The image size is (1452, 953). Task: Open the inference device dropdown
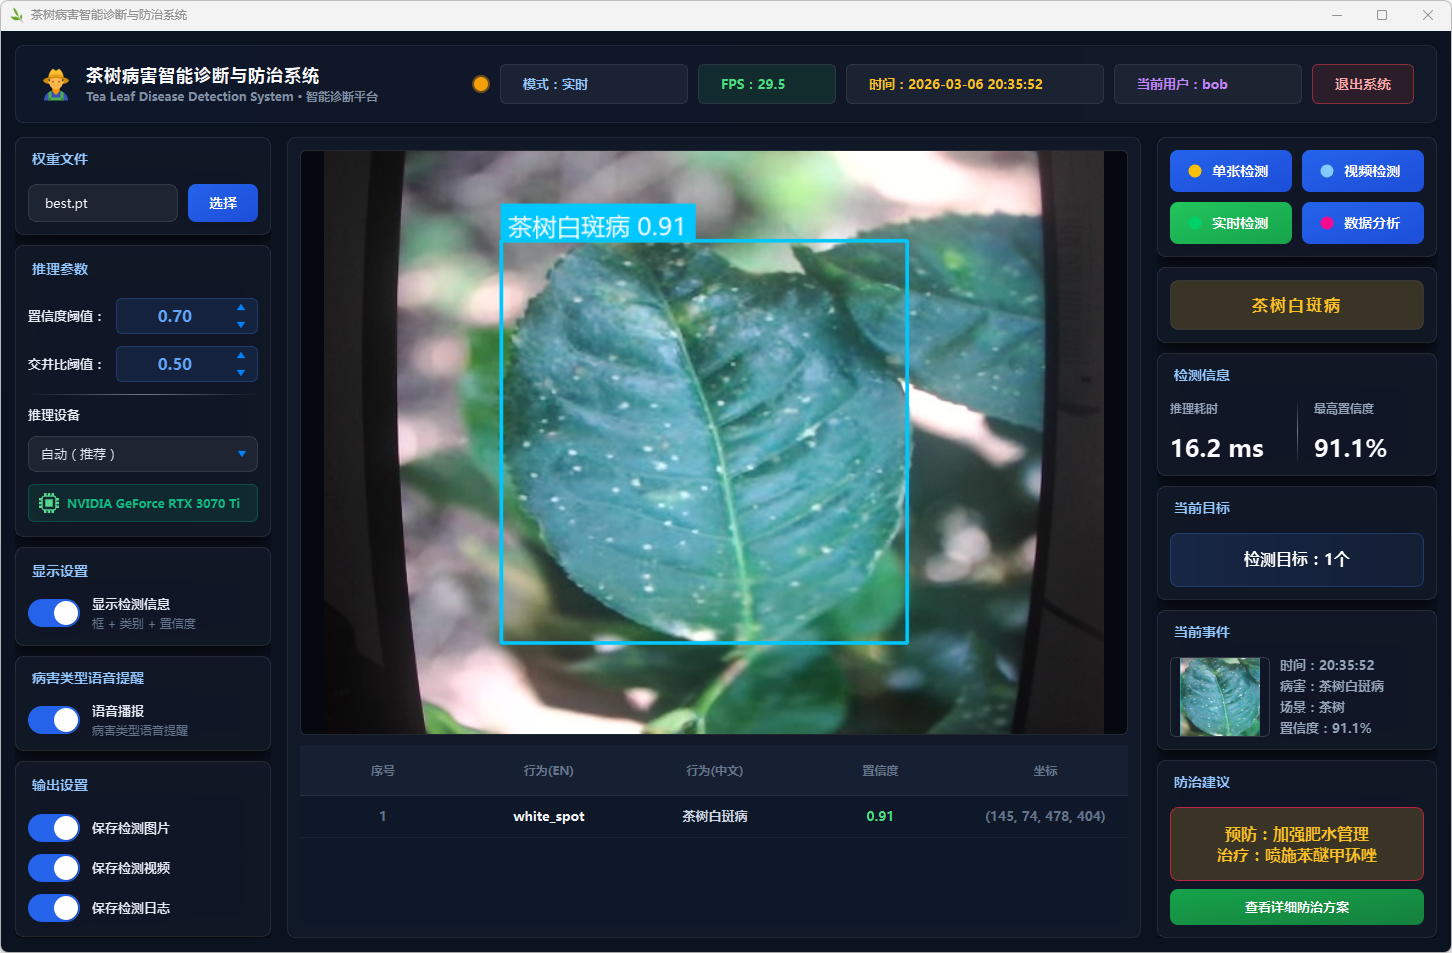click(143, 454)
